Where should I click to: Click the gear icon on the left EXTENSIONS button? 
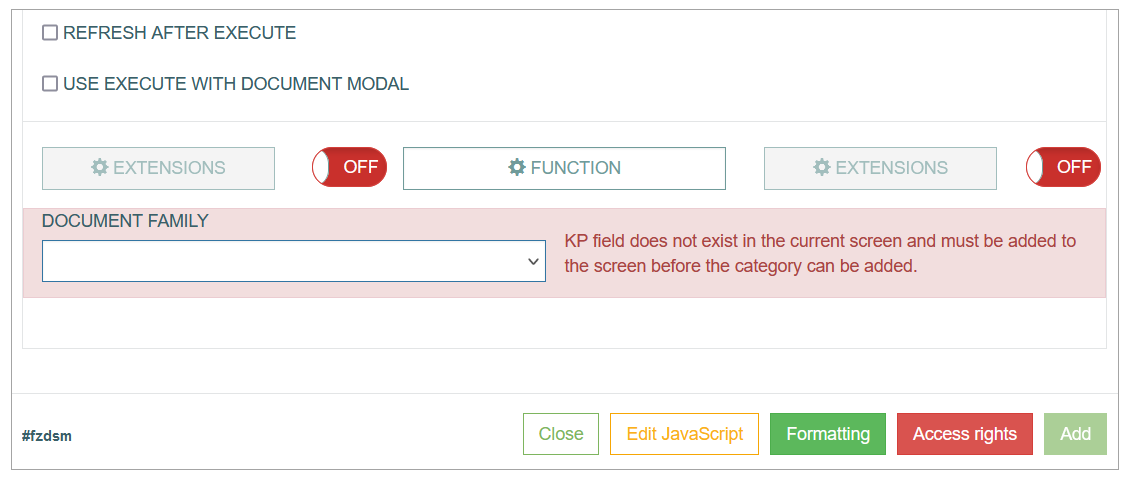click(x=99, y=168)
